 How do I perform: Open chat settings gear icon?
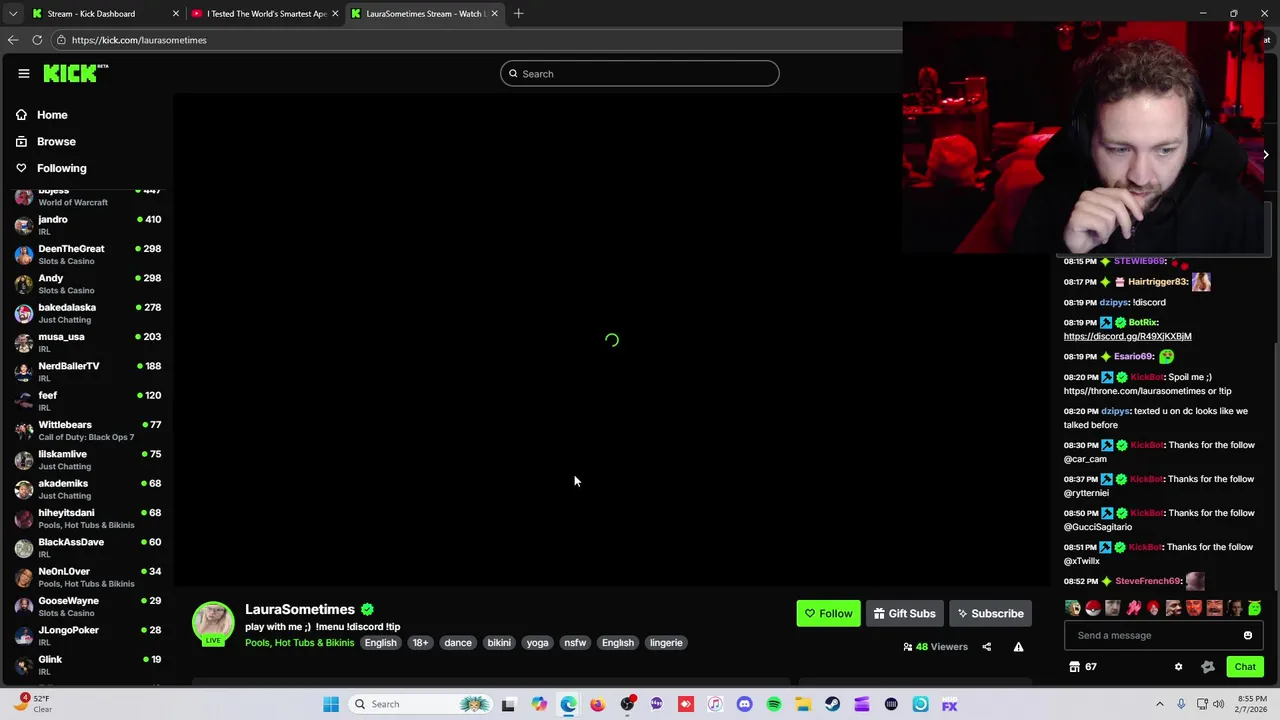tap(1178, 667)
